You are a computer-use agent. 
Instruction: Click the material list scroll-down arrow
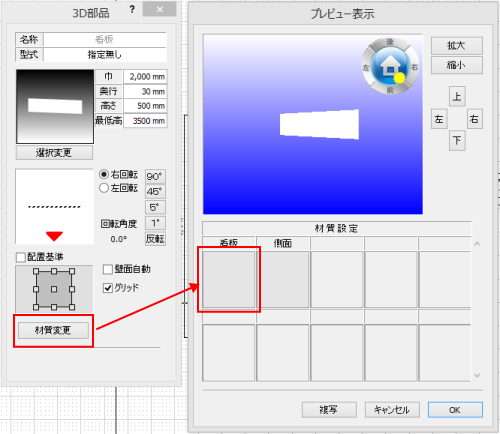coord(477,375)
